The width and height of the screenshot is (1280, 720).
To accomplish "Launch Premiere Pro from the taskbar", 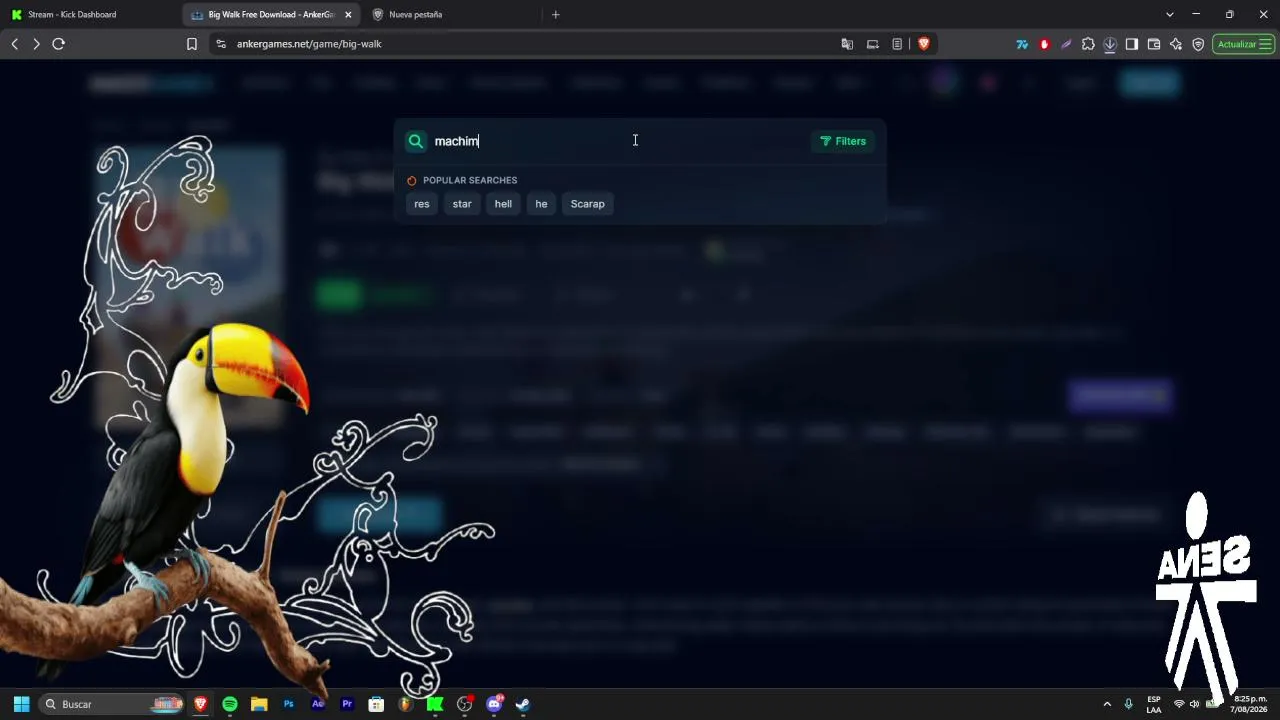I will click(347, 704).
